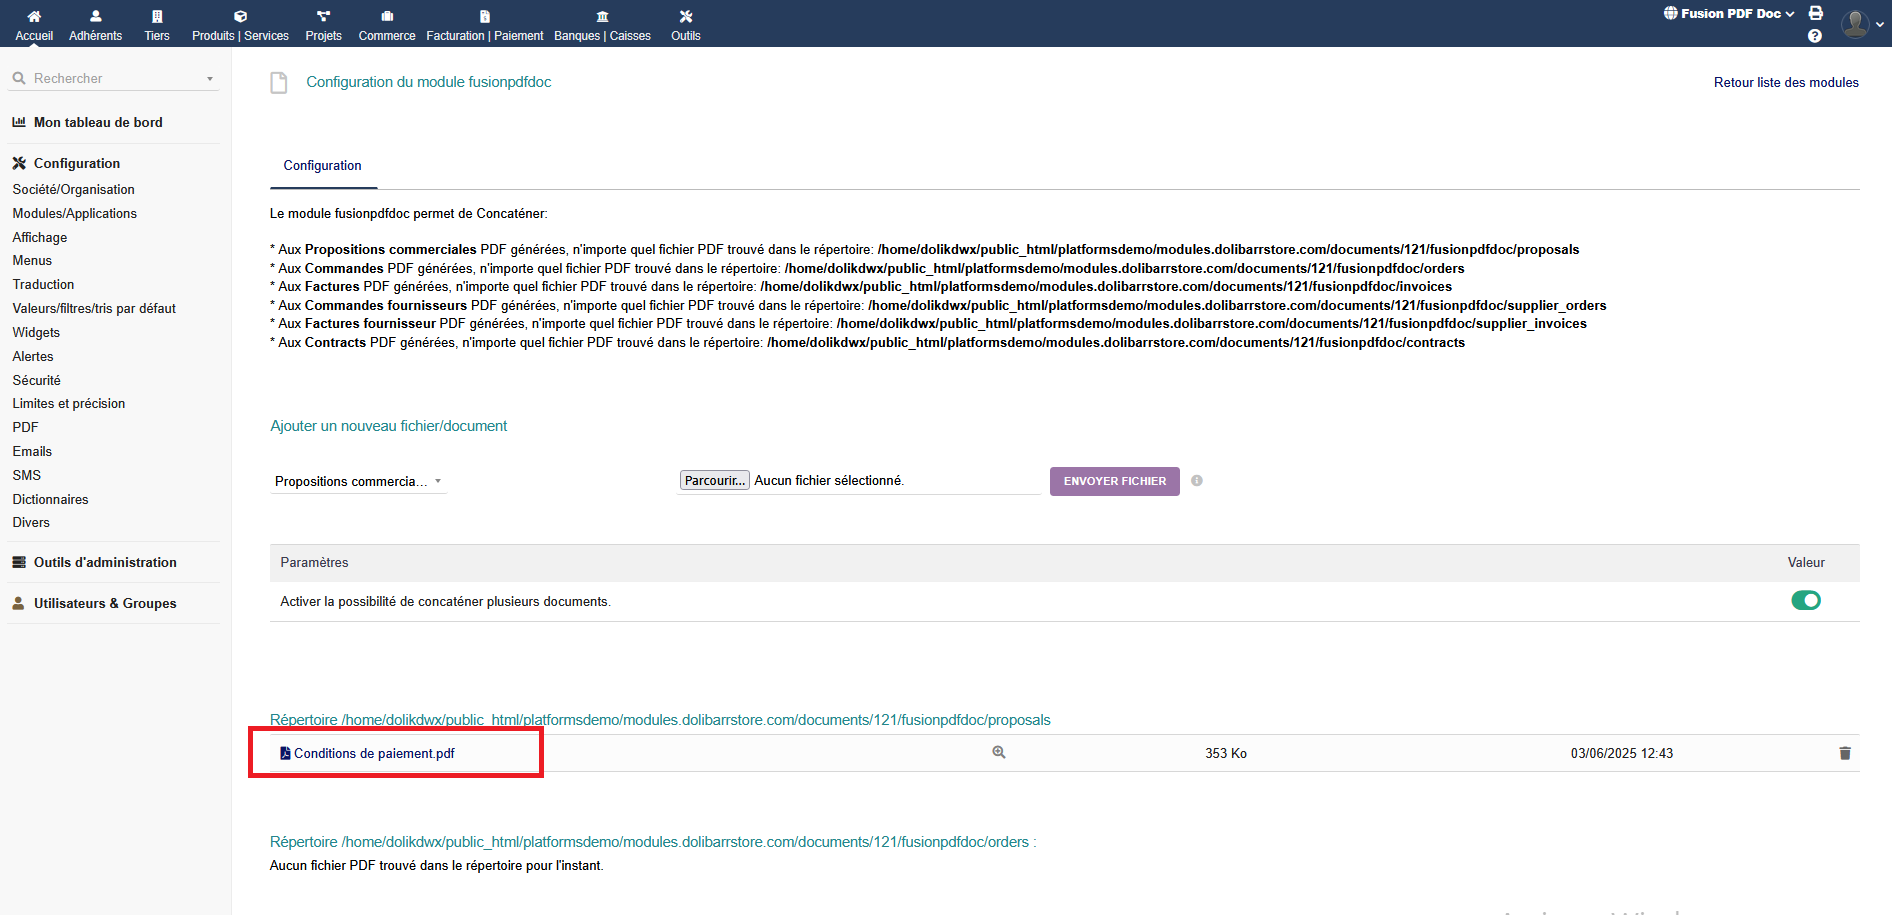The height and width of the screenshot is (915, 1892).
Task: Open the Adhérents menu icon
Action: pyautogui.click(x=95, y=17)
